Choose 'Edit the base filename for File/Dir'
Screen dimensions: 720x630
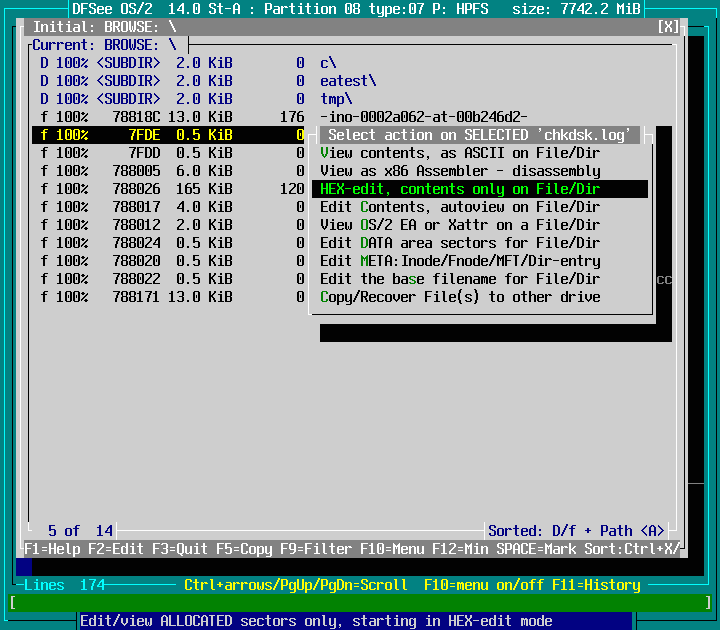coord(460,279)
